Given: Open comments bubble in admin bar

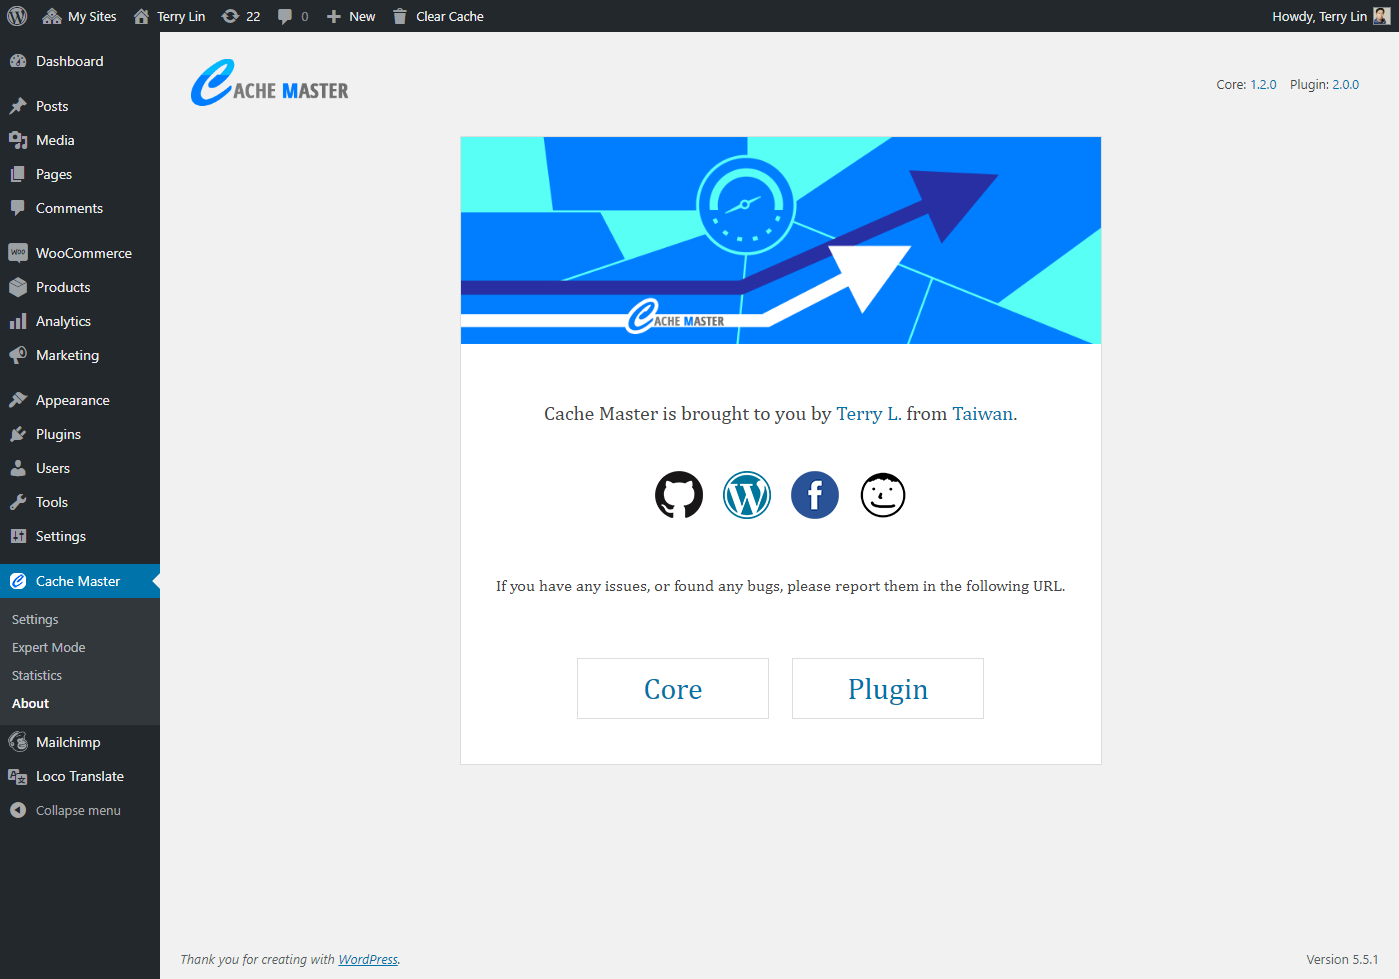Looking at the screenshot, I should 293,16.
